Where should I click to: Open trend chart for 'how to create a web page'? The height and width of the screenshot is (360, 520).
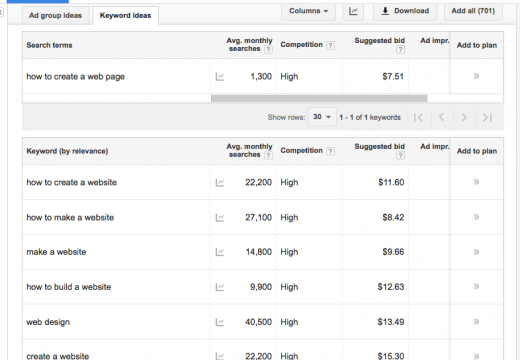pyautogui.click(x=220, y=77)
